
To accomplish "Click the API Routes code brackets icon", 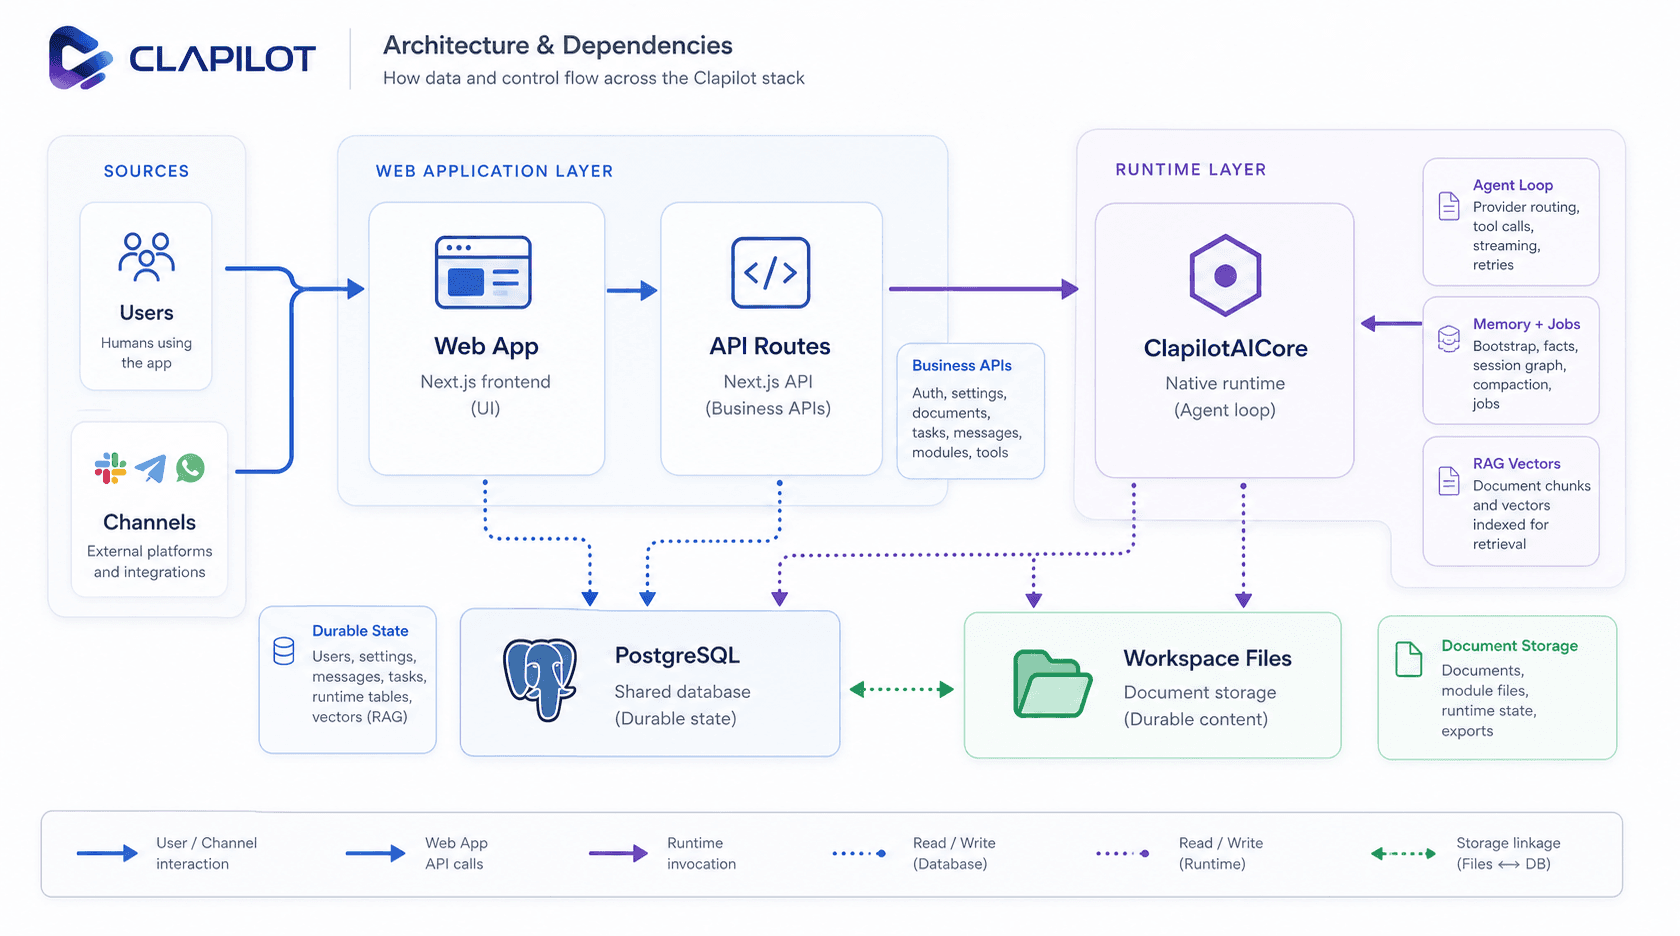I will coord(770,272).
